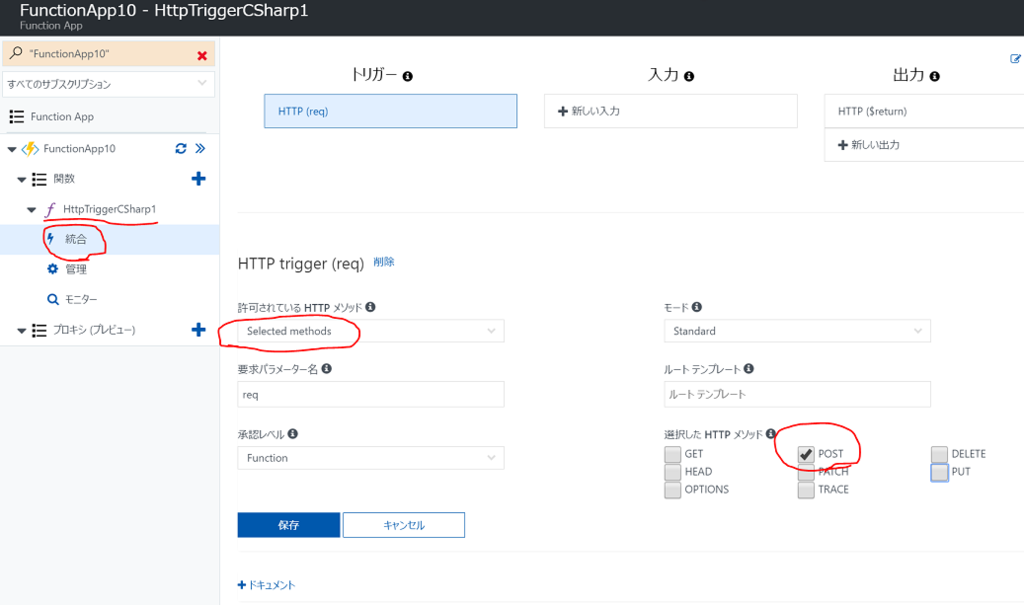Check the OPTIONS method checkbox
The height and width of the screenshot is (605, 1024).
673,490
